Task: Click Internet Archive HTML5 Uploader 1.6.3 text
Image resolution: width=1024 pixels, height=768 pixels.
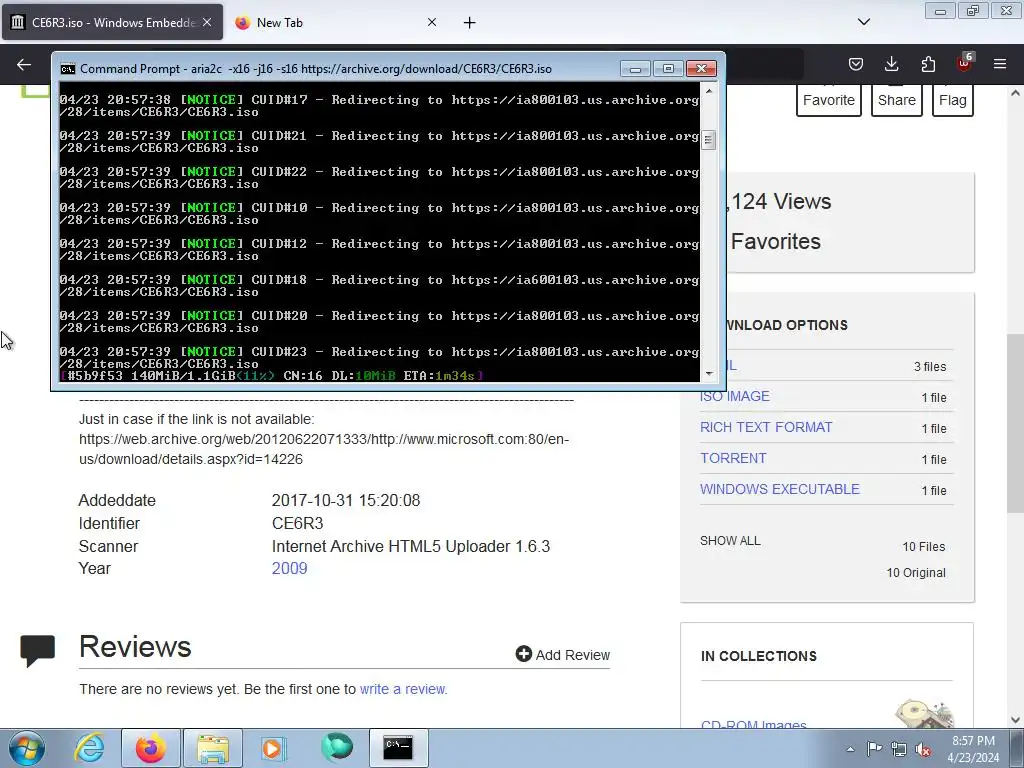Action: (x=411, y=546)
